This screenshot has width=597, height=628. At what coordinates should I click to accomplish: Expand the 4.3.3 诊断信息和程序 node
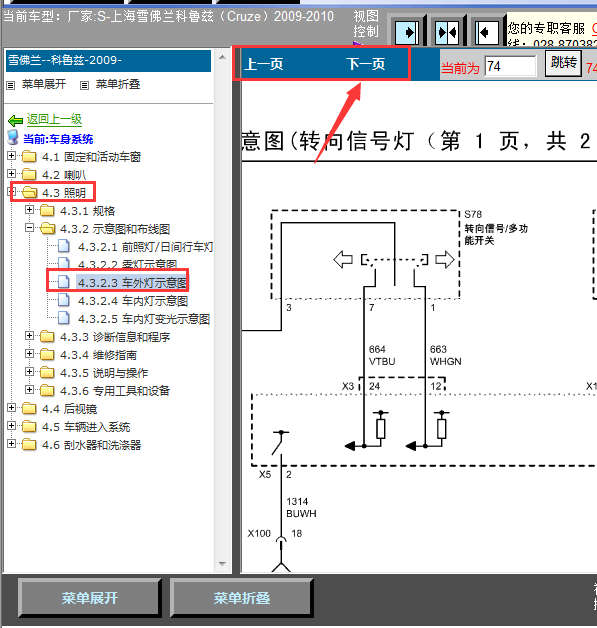(x=29, y=335)
